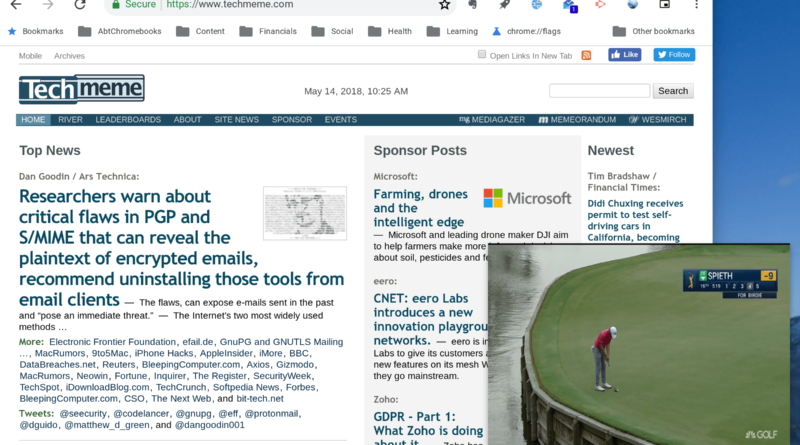Open the blue circular extension icon
800x445 pixels.
point(537,5)
